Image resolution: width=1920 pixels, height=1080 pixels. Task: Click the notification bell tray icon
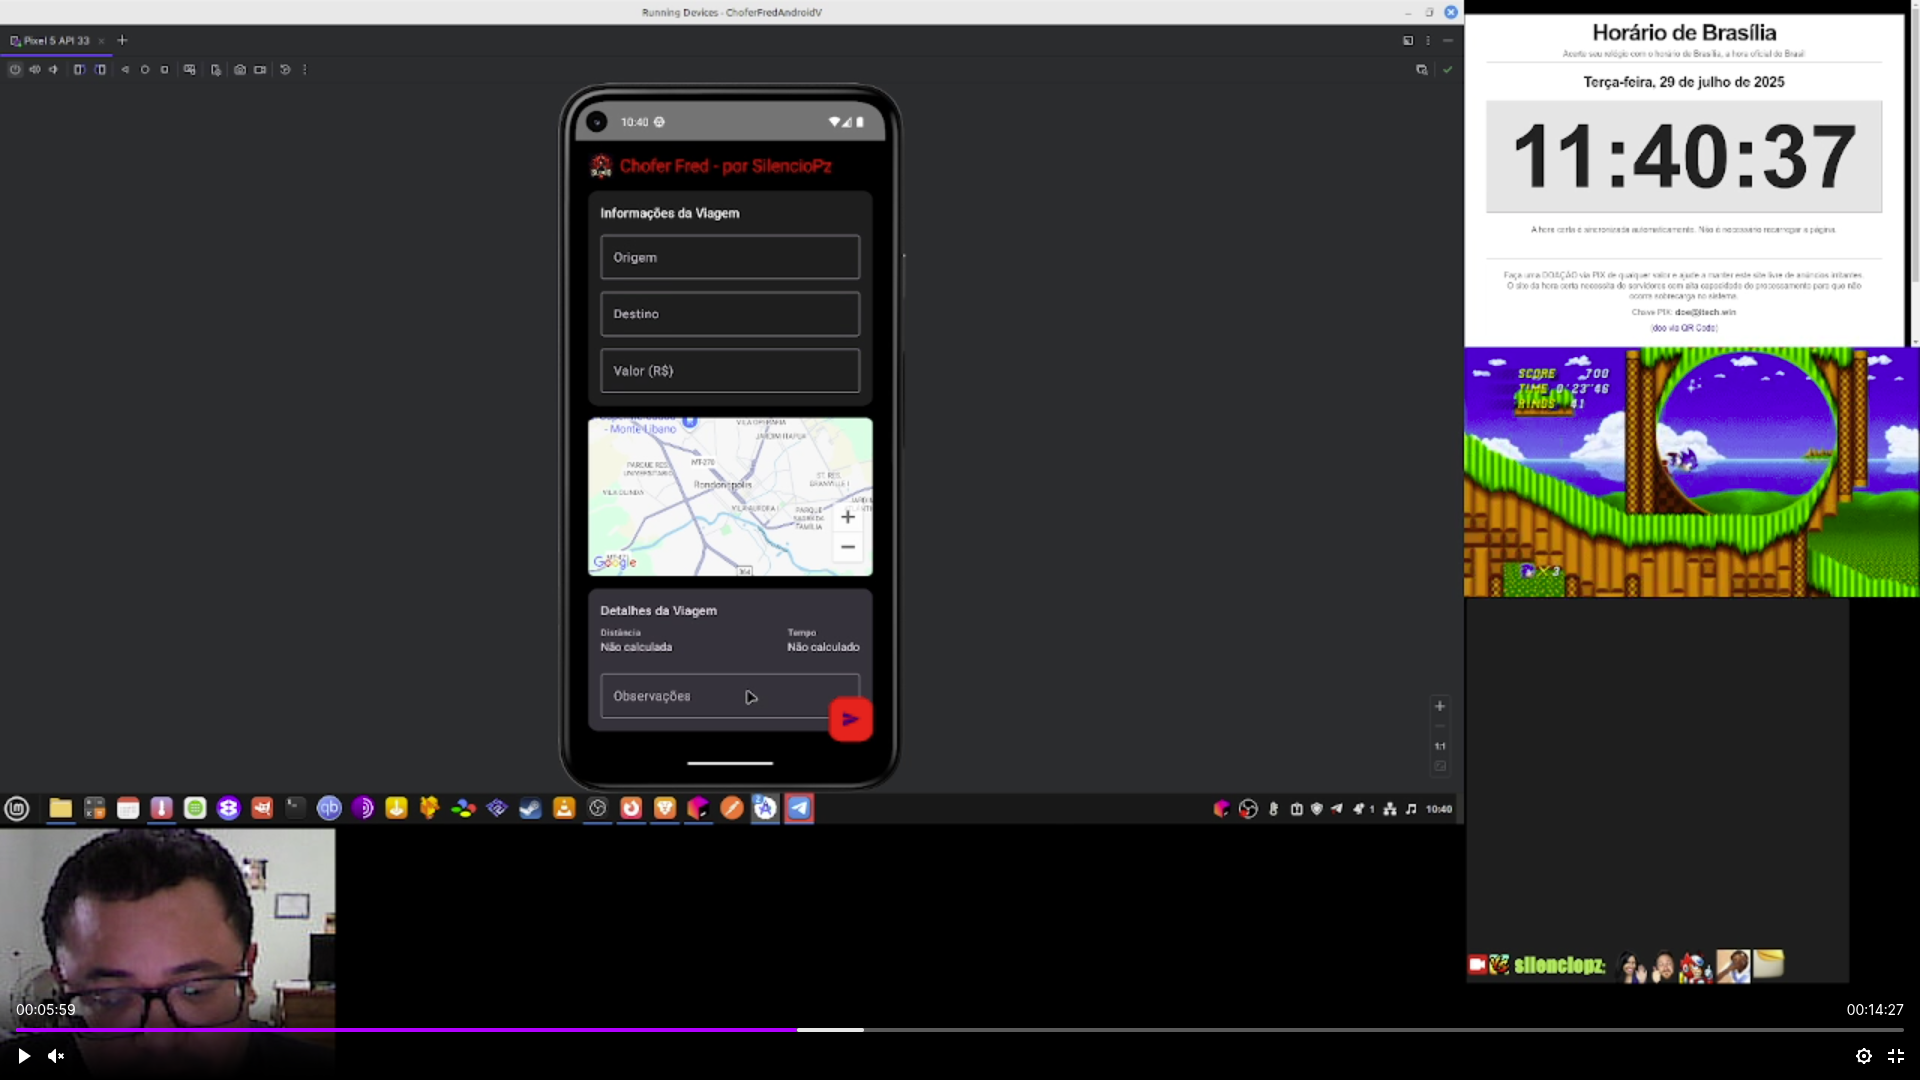tap(1361, 809)
